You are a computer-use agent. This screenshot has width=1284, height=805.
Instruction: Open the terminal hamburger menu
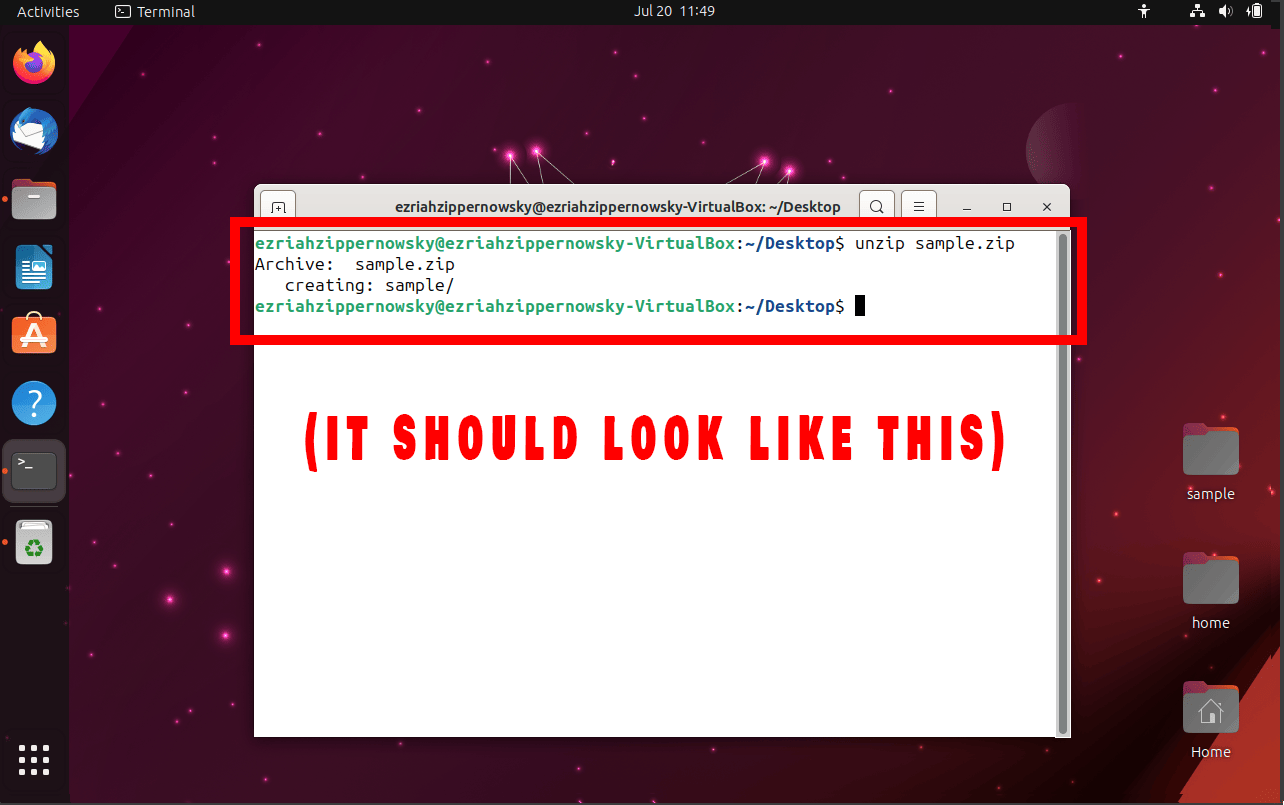tap(918, 206)
